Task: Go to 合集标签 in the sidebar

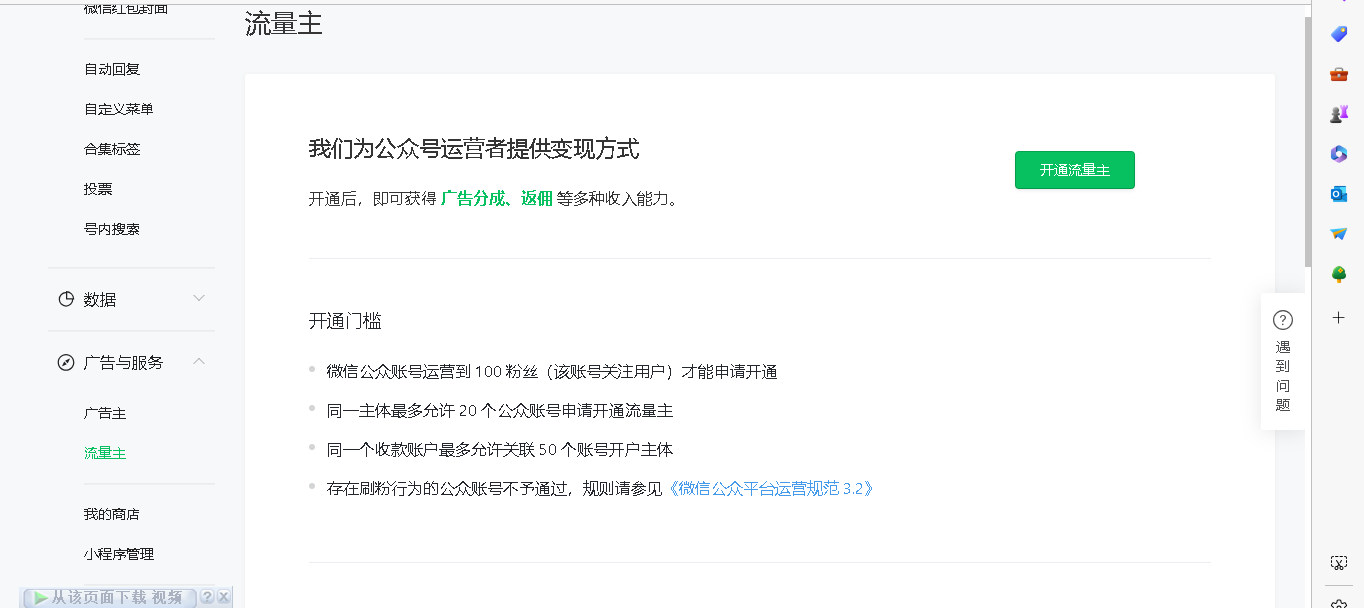Action: pyautogui.click(x=112, y=149)
